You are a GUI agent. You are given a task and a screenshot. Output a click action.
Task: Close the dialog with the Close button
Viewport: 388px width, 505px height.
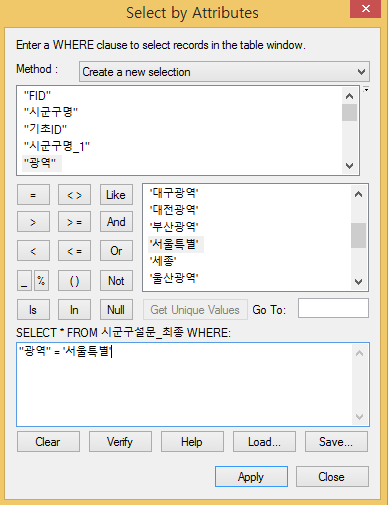click(332, 477)
